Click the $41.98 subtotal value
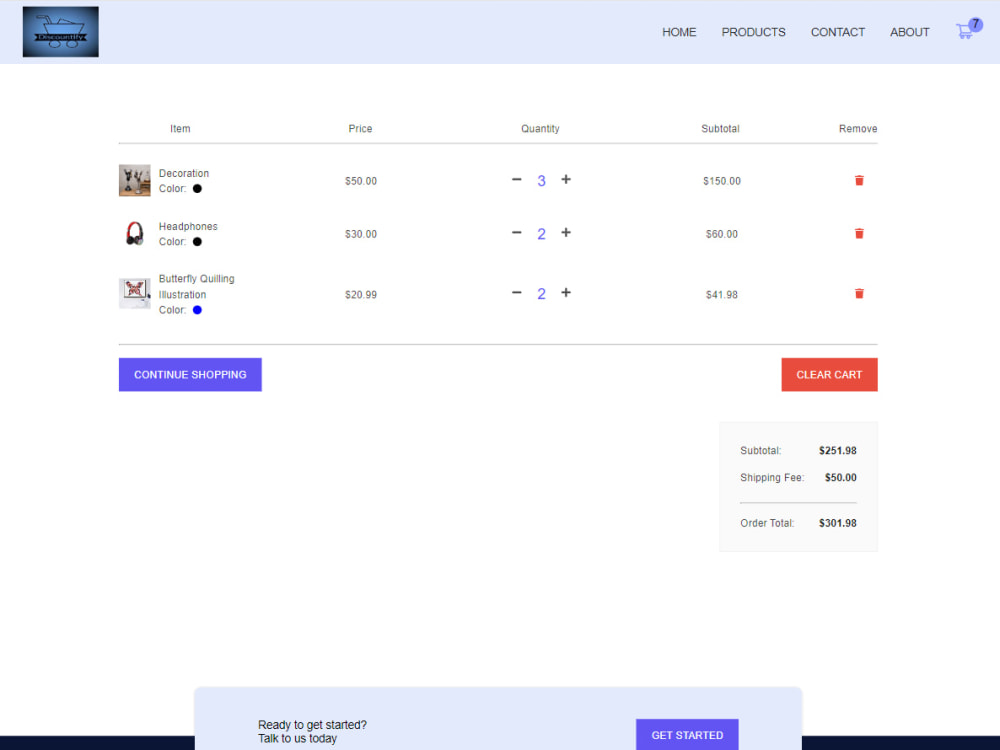 (x=722, y=295)
